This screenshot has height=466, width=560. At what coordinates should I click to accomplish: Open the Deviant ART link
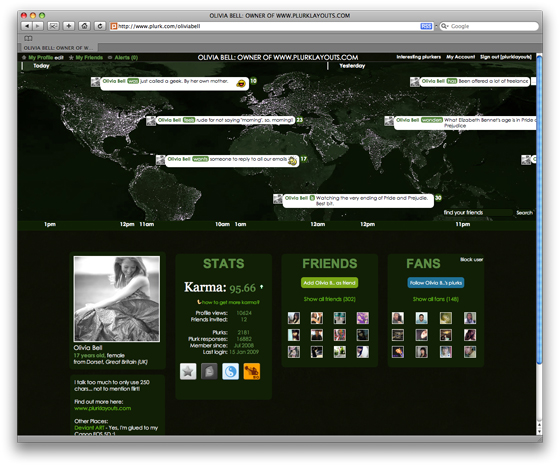tap(89, 428)
